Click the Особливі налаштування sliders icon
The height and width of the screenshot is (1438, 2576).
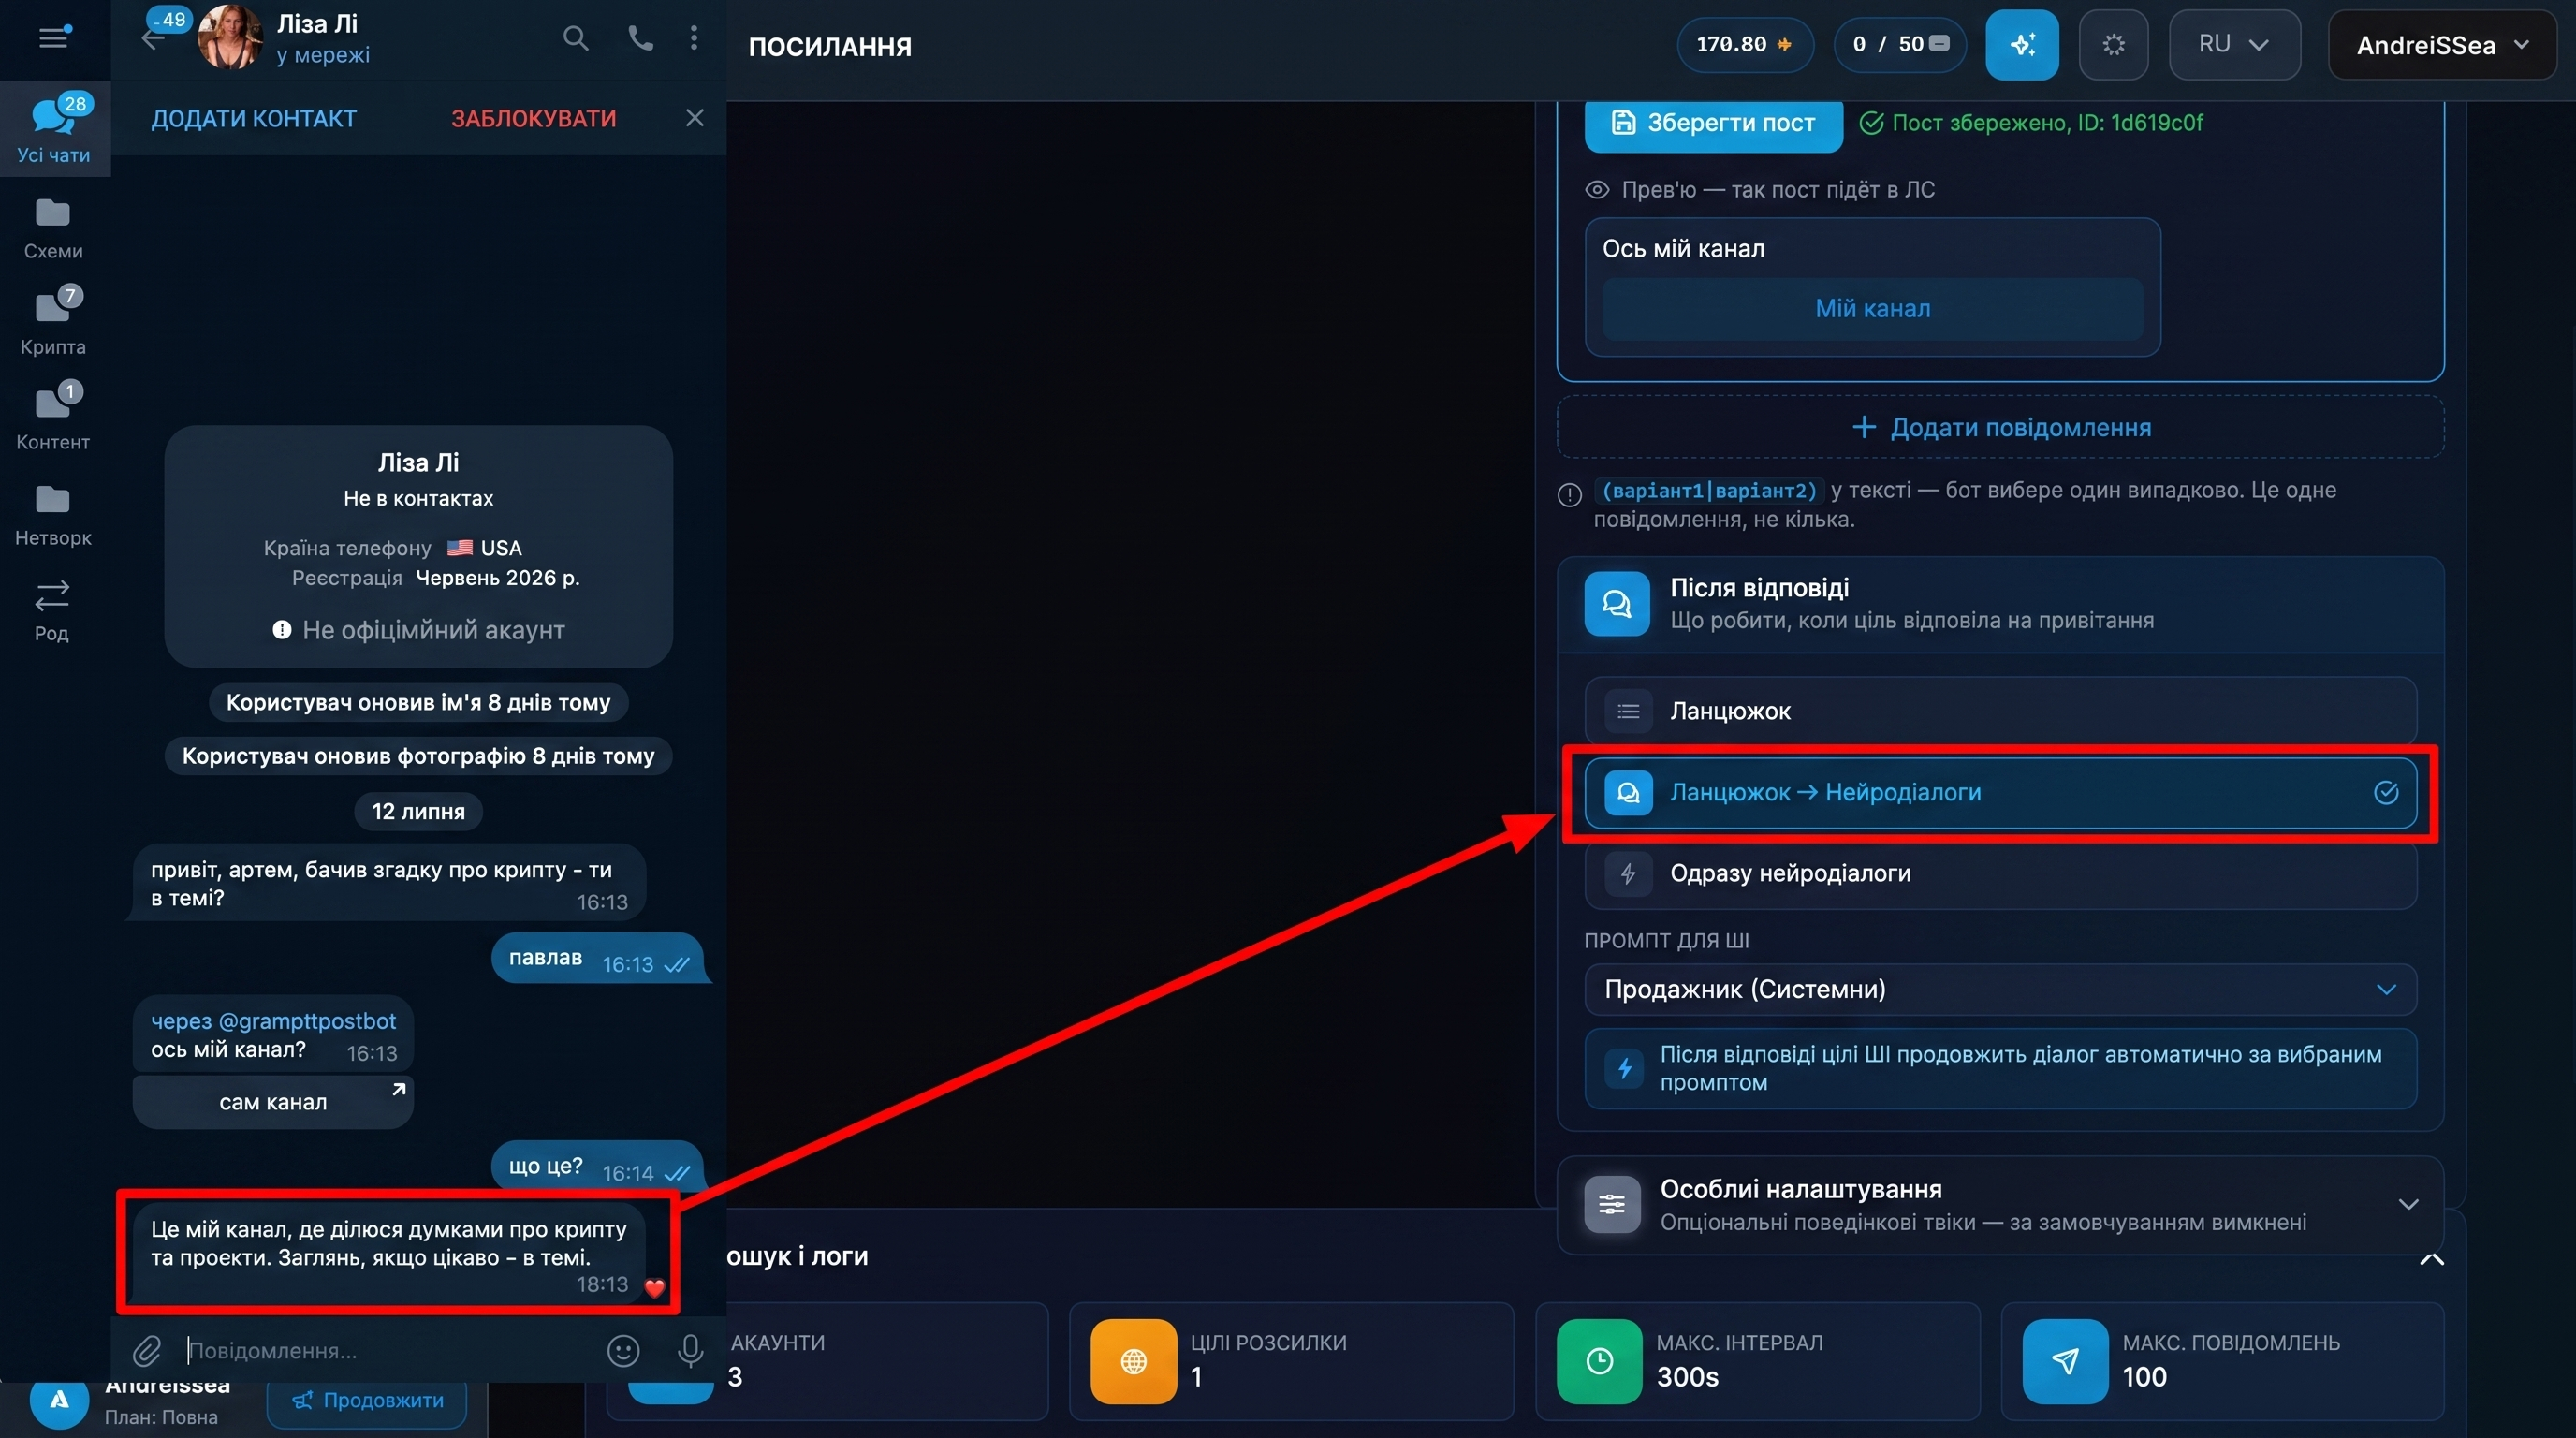[1611, 1204]
